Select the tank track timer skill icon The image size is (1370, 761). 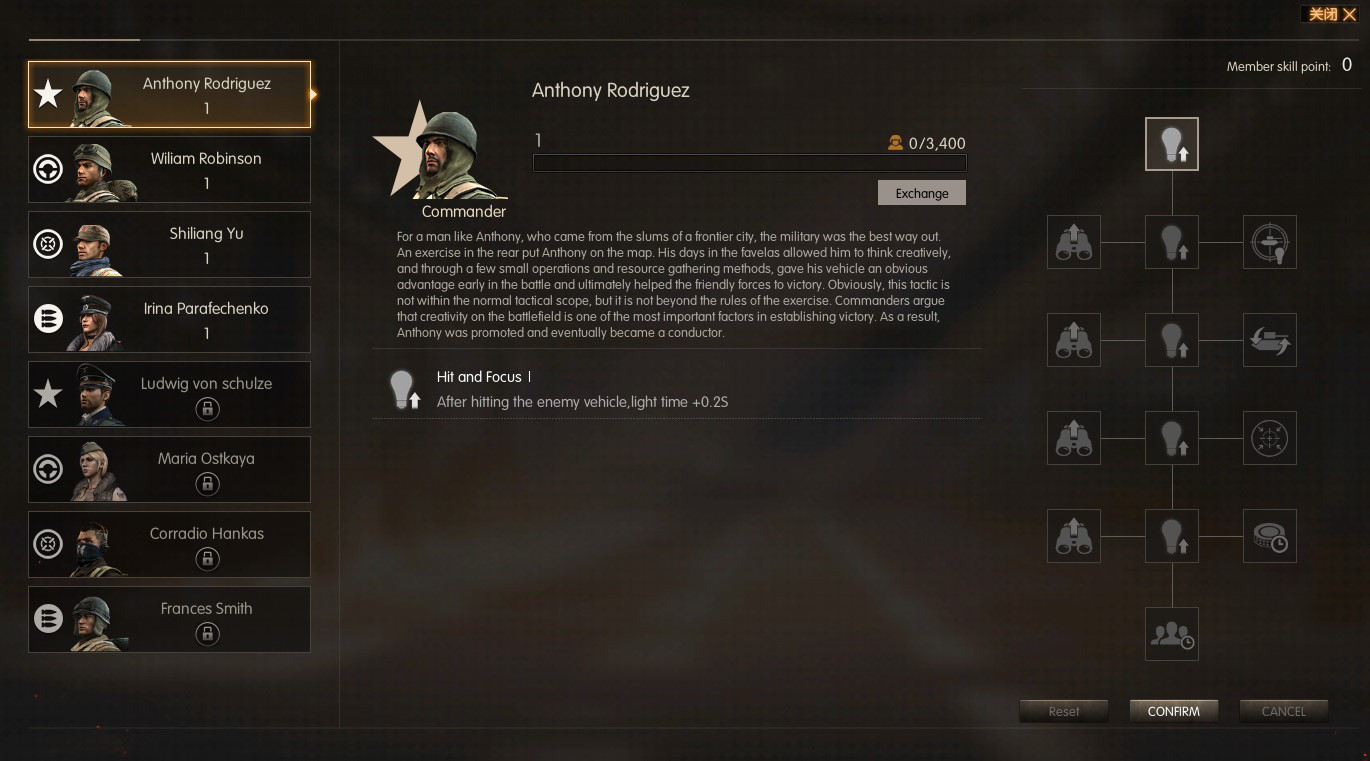tap(1270, 536)
